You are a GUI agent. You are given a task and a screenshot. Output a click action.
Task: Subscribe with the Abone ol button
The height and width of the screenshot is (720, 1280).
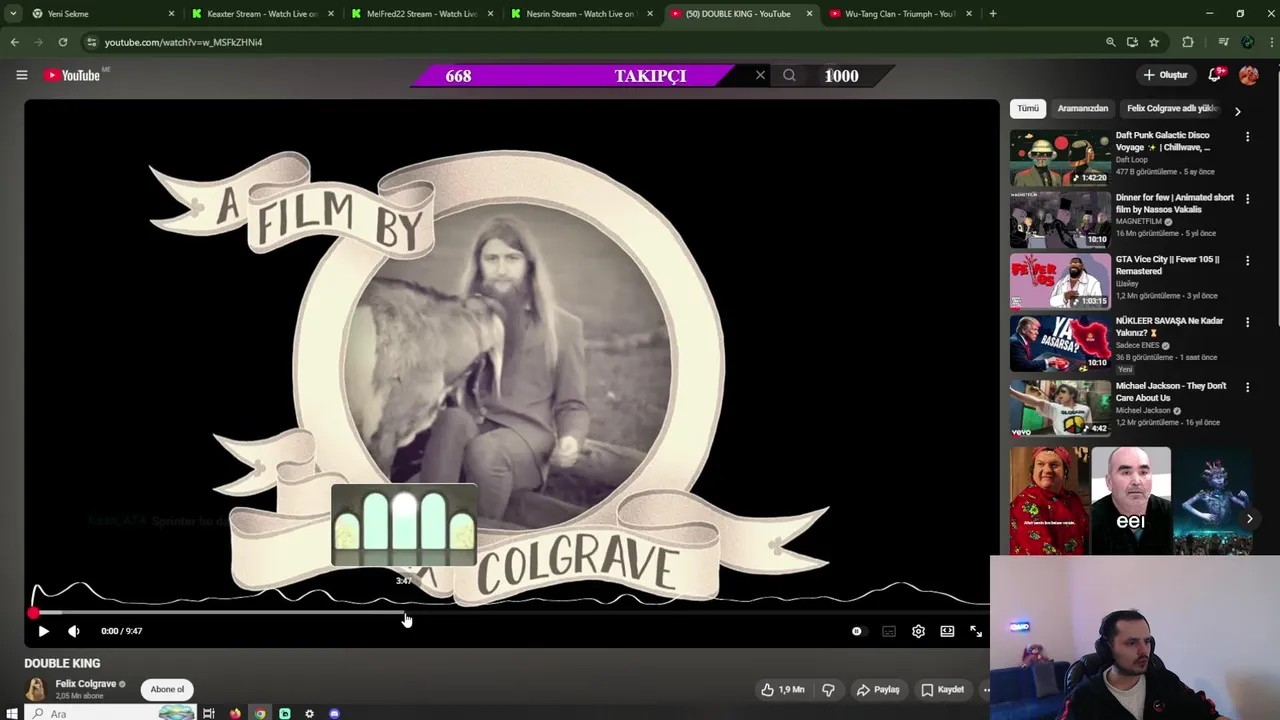click(x=167, y=689)
